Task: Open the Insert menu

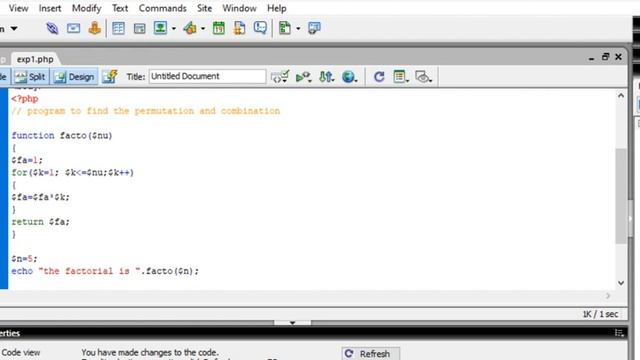Action: (50, 8)
